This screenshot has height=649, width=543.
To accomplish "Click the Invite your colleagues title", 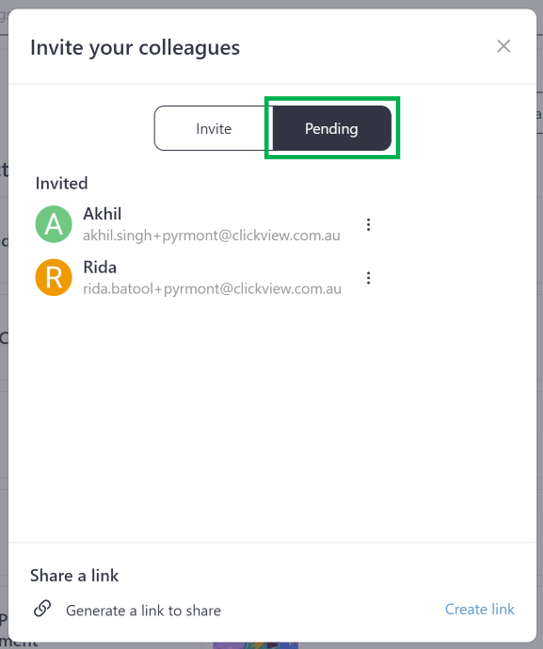I will 135,48.
